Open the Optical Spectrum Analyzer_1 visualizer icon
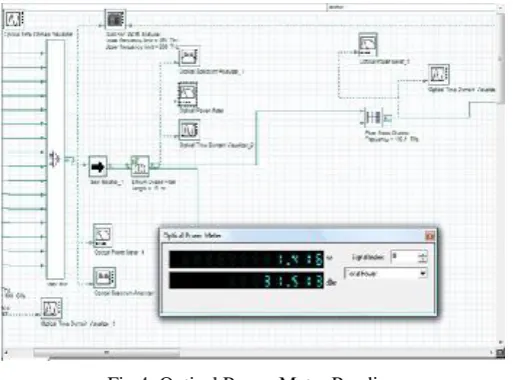513x380 pixels. click(x=189, y=56)
